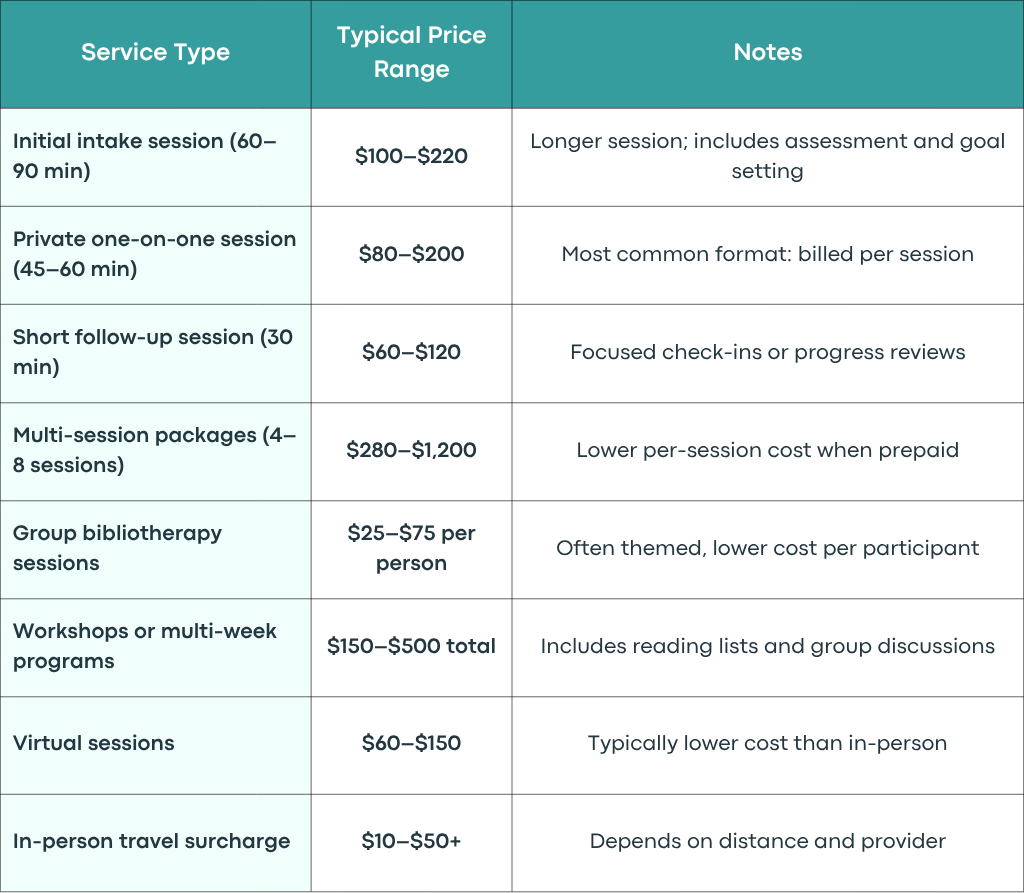Click the $80–$200 price cell
Screen dimensions: 1024x893
[411, 255]
